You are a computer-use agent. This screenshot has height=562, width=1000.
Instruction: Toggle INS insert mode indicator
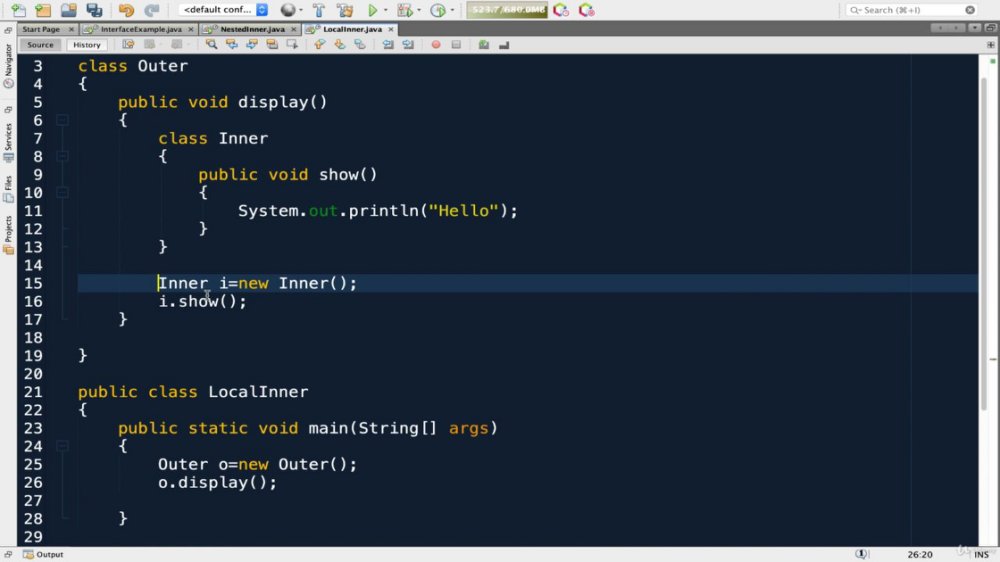[982, 554]
